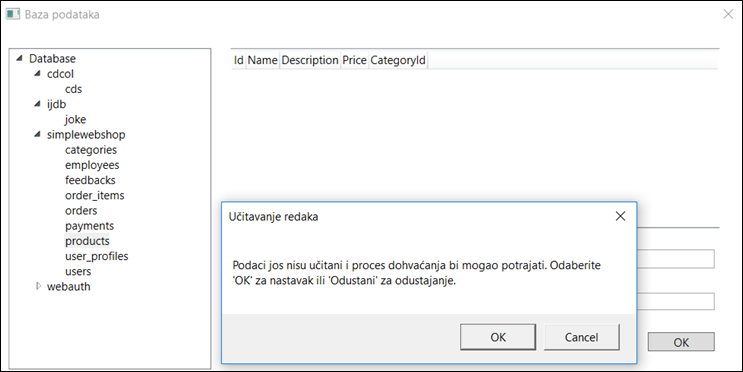Screen dimensions: 743x372
Task: Click the Baza podataka window icon
Action: [x=12, y=14]
